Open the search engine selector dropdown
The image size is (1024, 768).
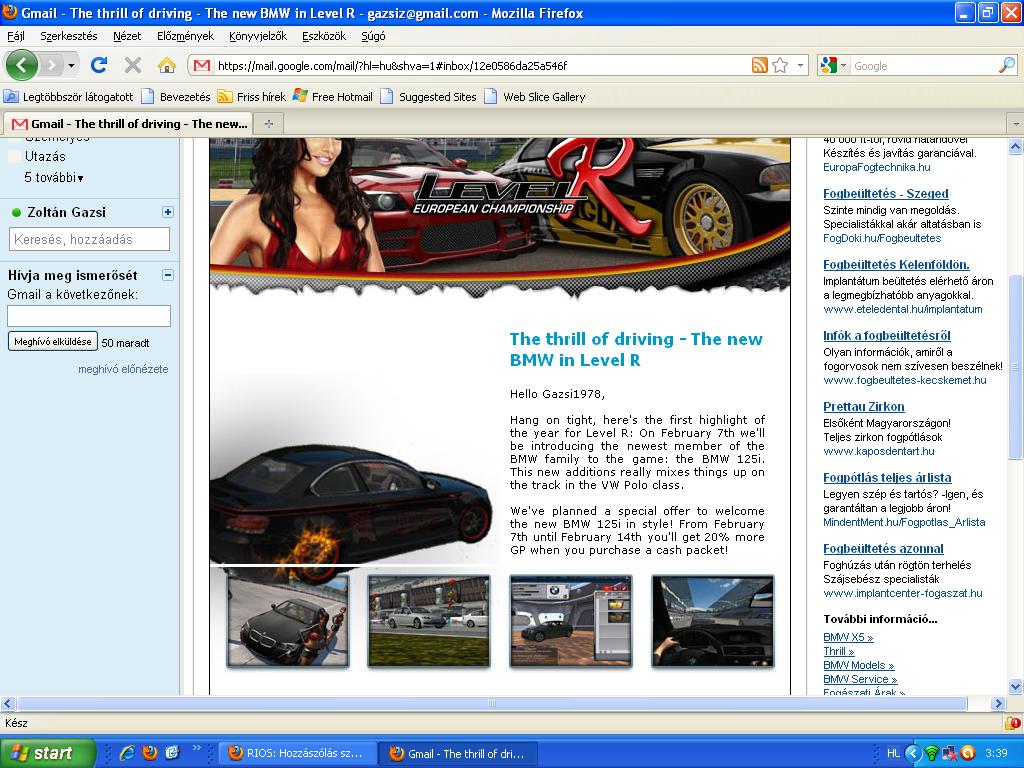pos(834,65)
